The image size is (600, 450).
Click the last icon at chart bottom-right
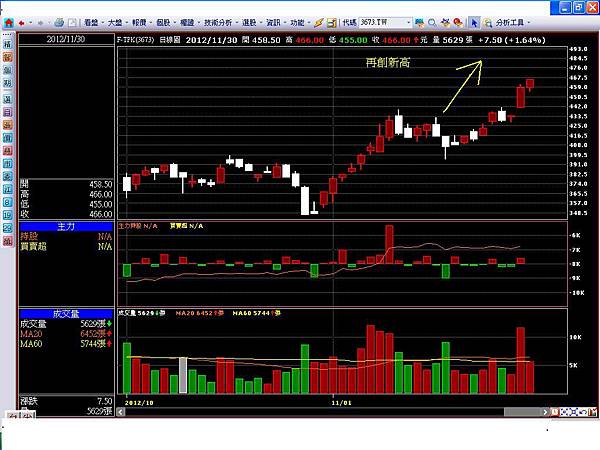pyautogui.click(x=593, y=412)
